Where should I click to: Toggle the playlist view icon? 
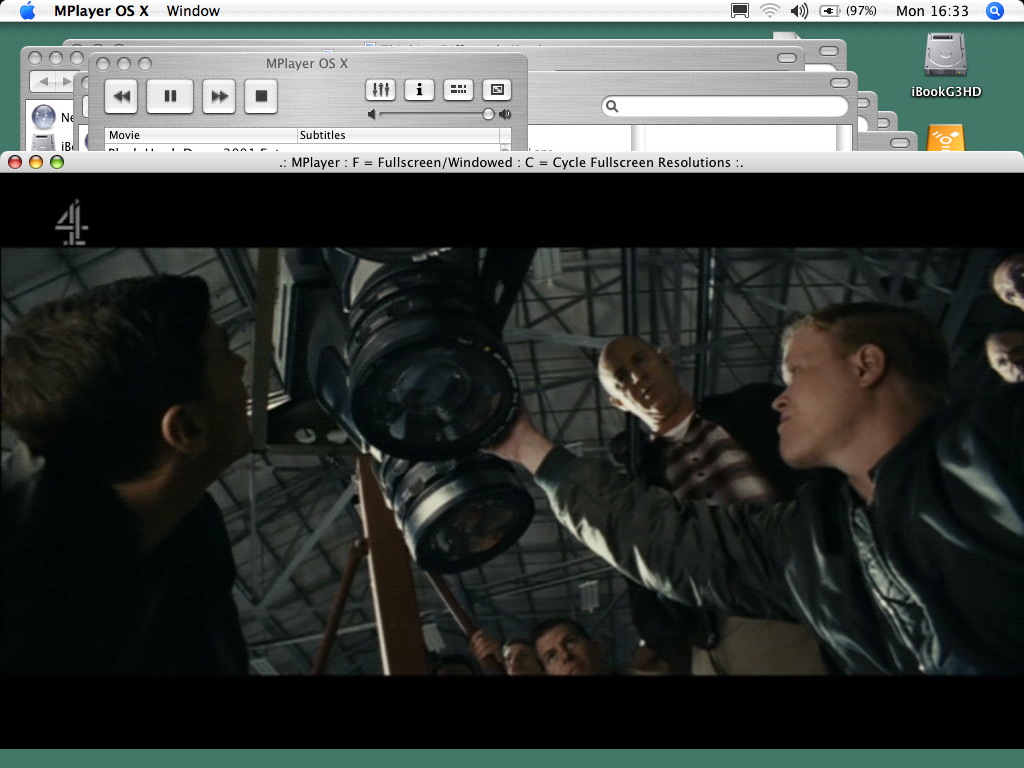point(458,90)
